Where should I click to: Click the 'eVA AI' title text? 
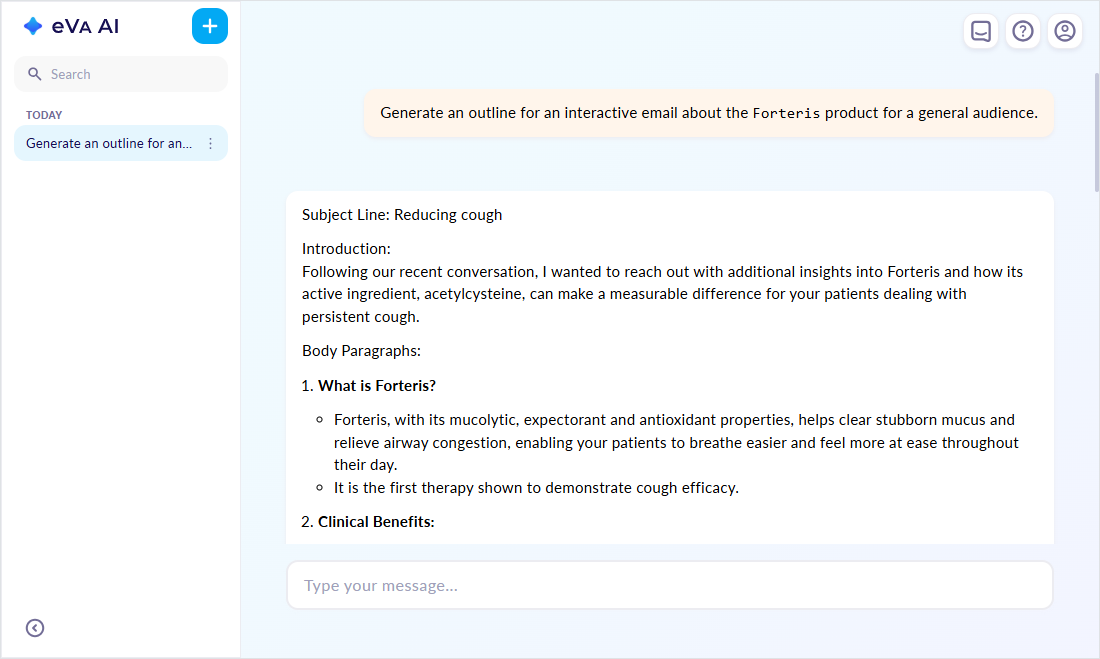coord(85,27)
